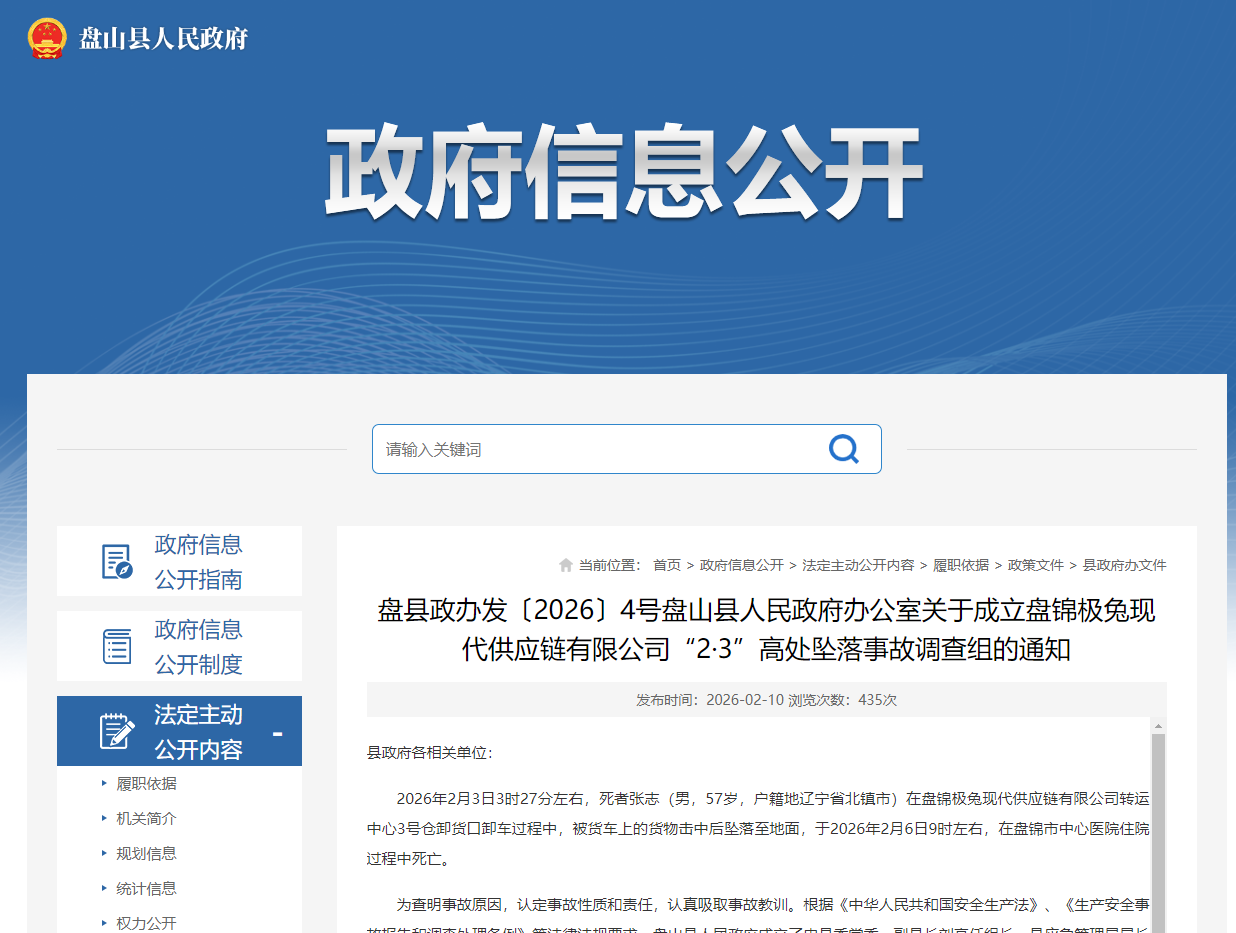The image size is (1236, 933).
Task: Click the arrow bullet before 履职依据
Action: [x=104, y=783]
